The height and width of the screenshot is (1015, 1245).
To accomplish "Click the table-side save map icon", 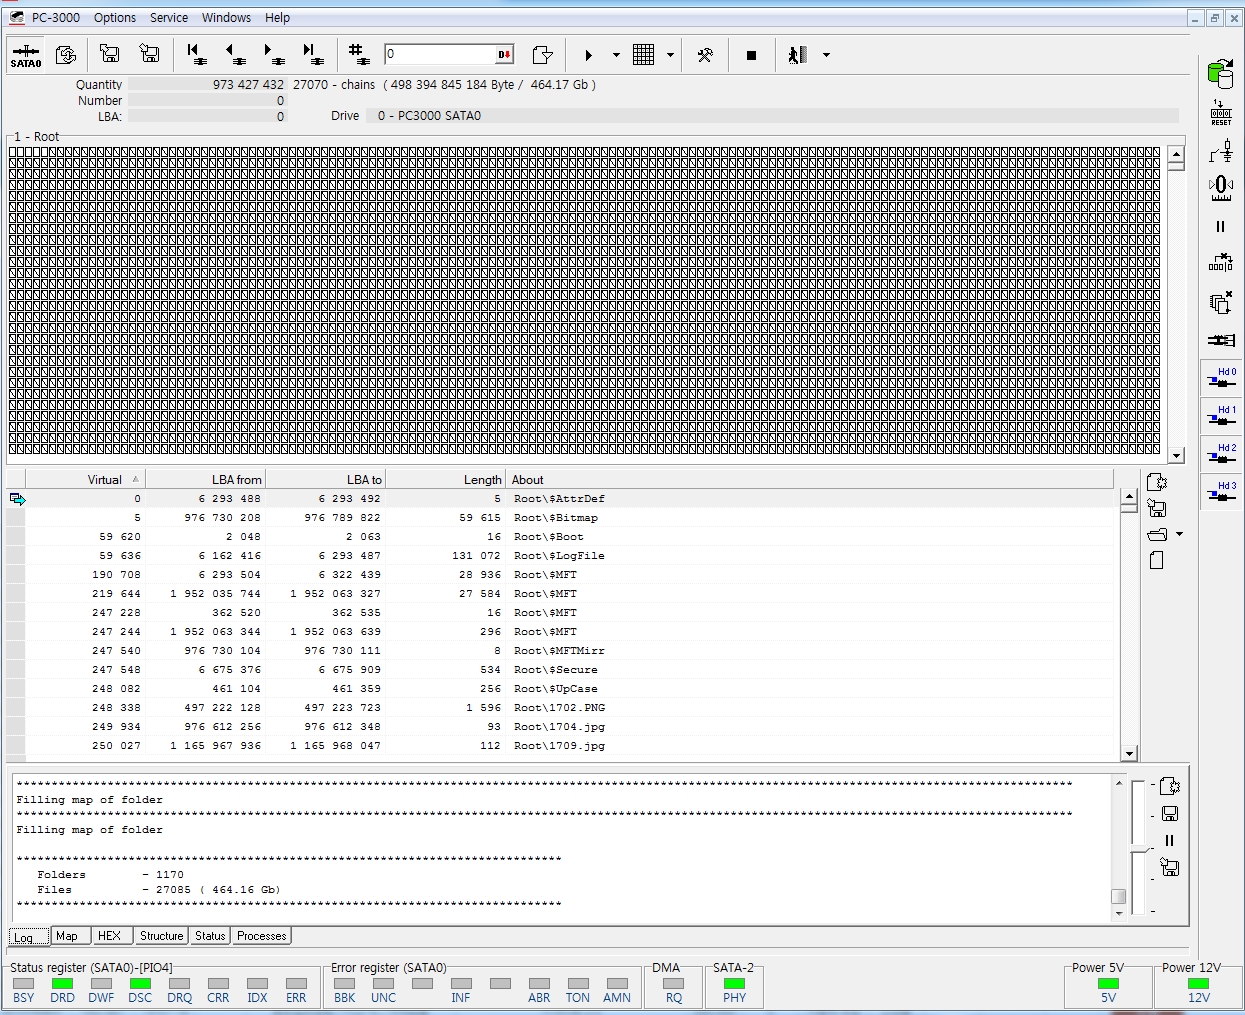I will (1157, 508).
